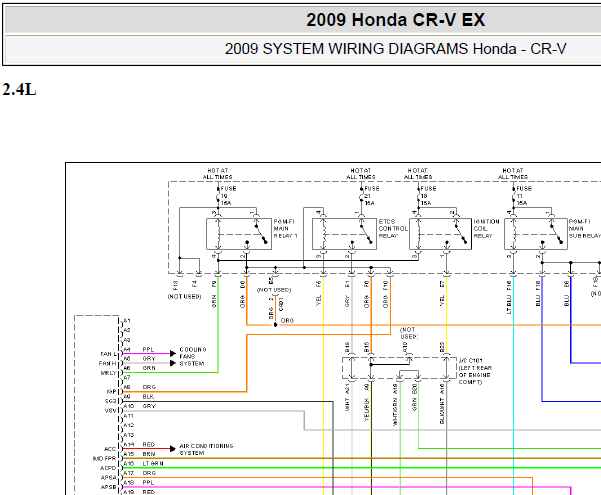
Task: Click the 'APSA' pin name
Action: tap(108, 478)
